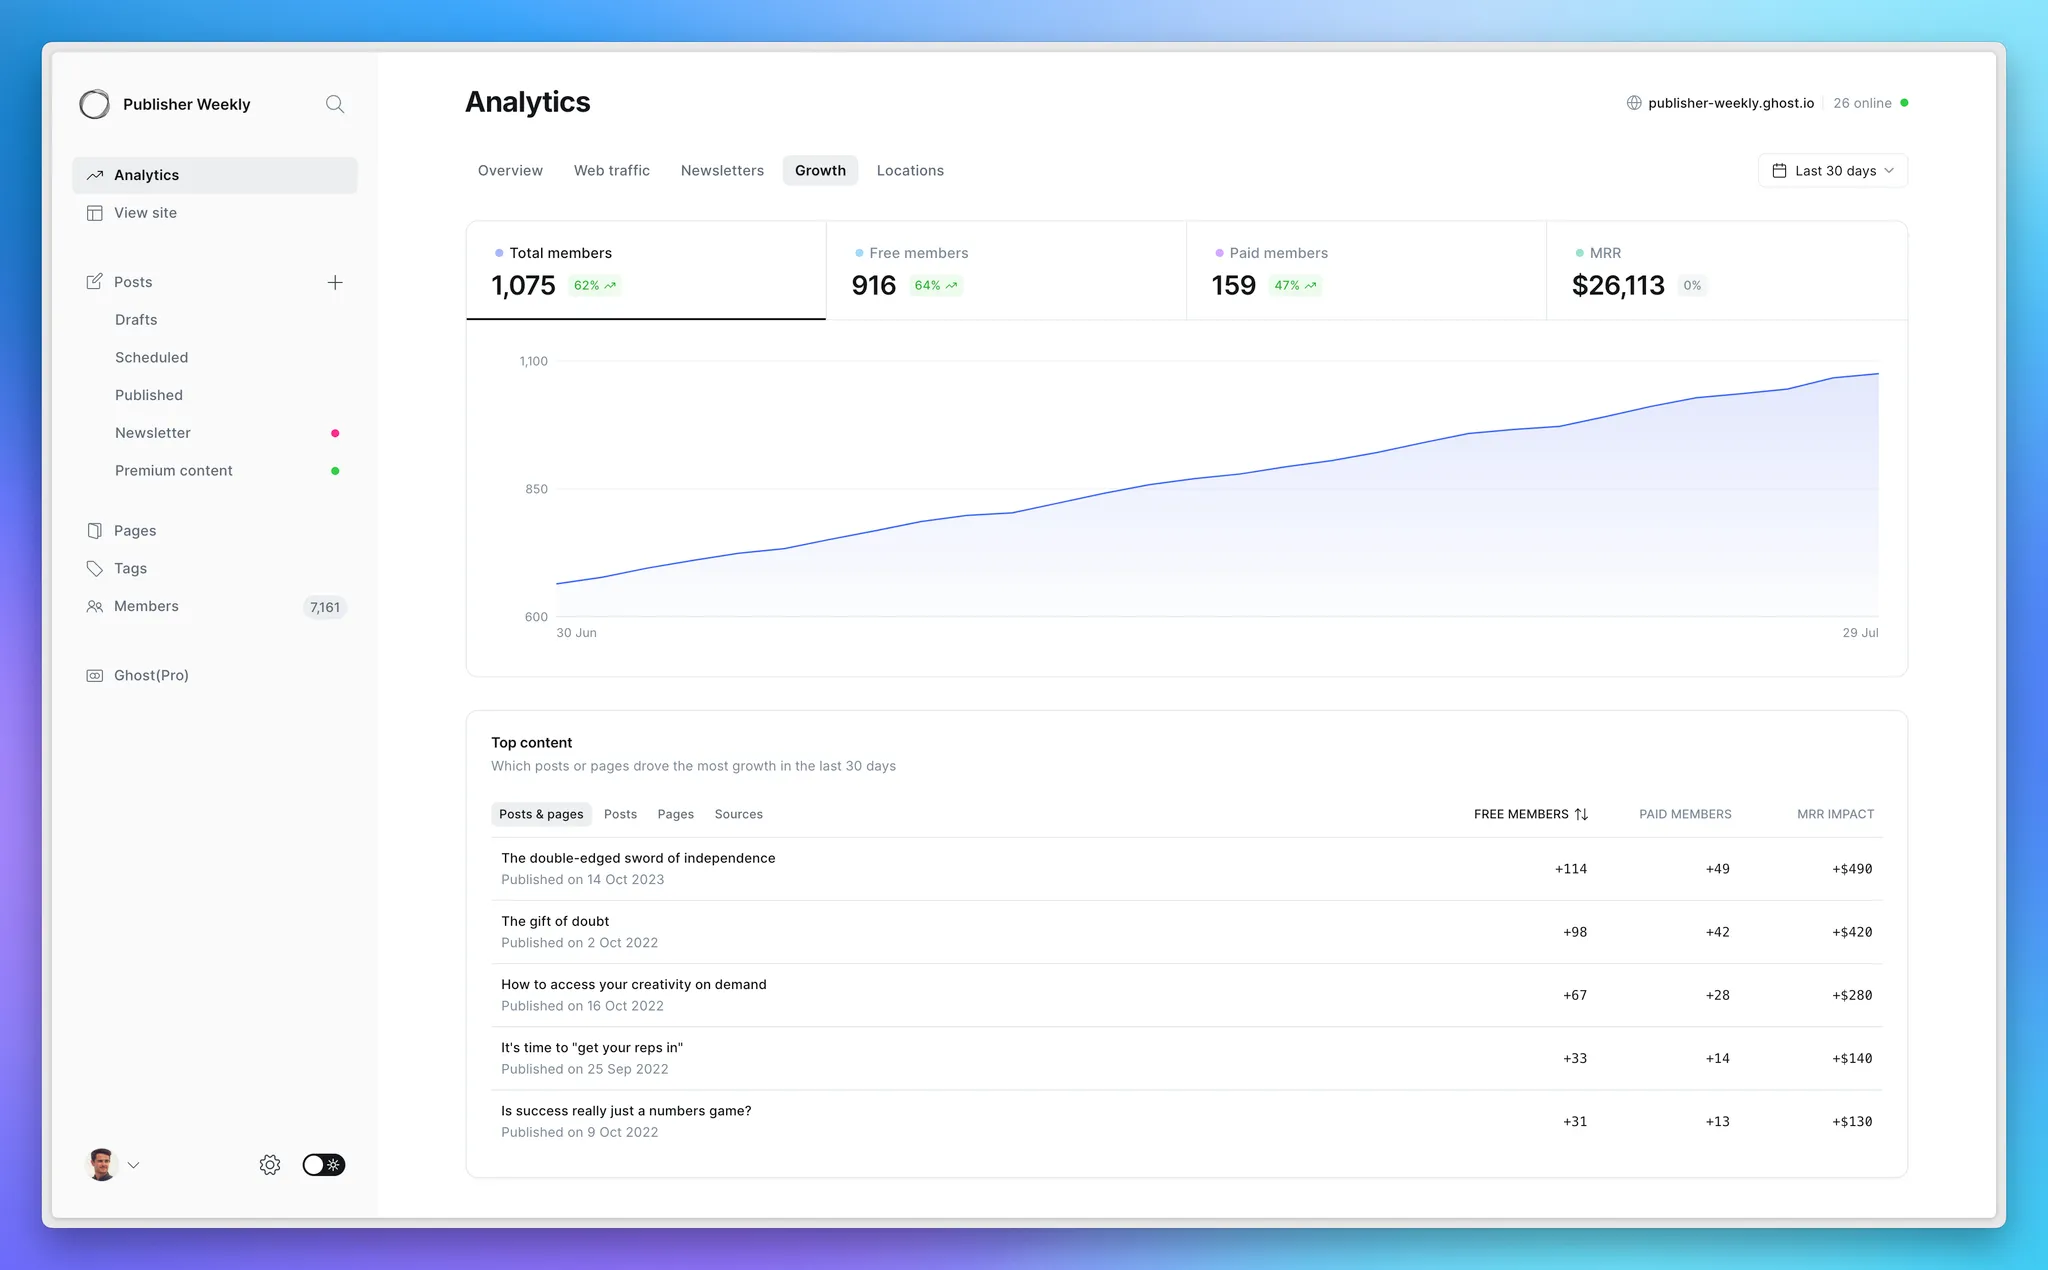Select the Paid members metric card
2048x1270 pixels.
coord(1365,271)
